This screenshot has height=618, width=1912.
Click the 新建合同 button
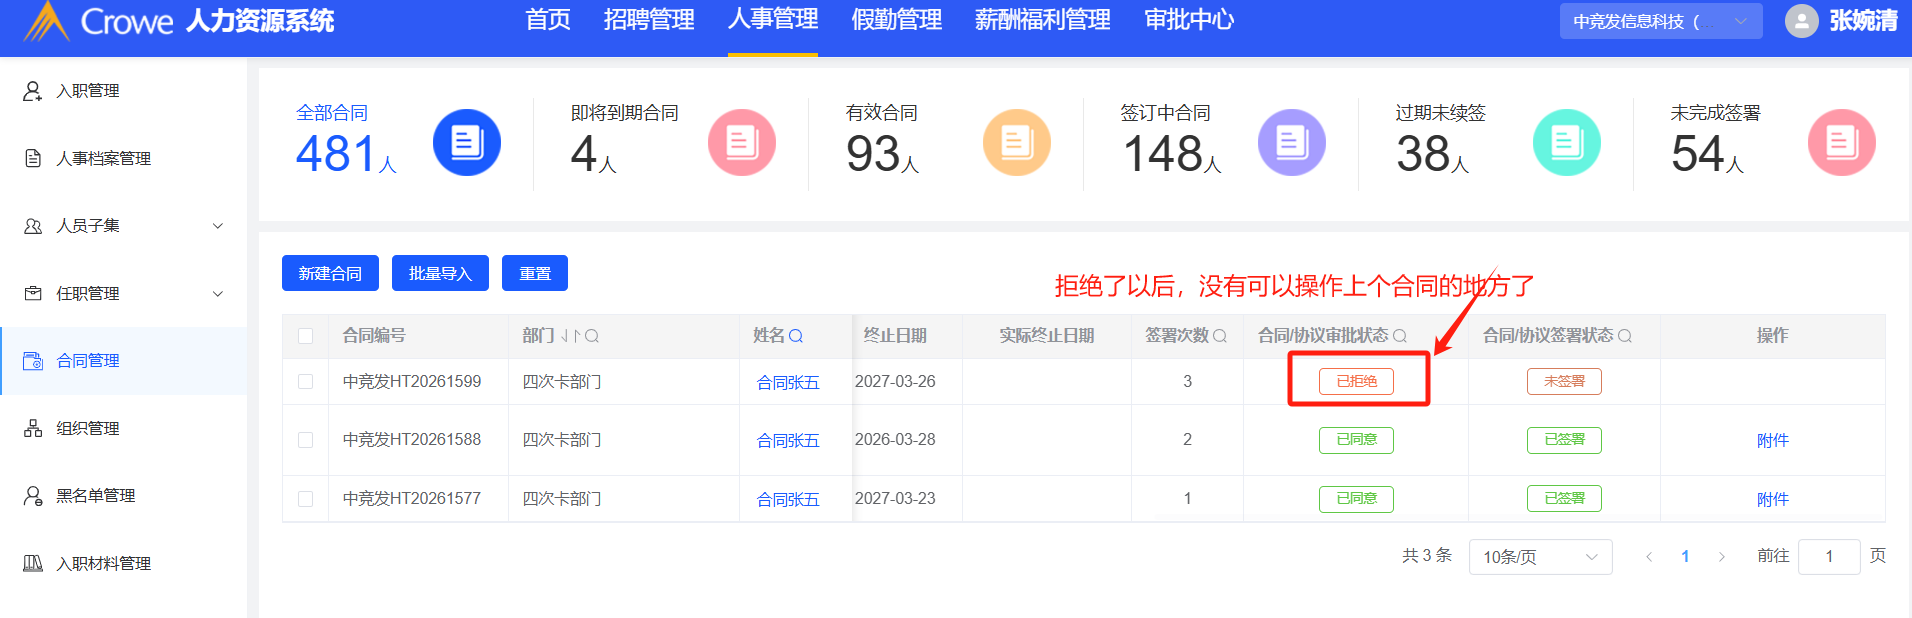coord(330,273)
